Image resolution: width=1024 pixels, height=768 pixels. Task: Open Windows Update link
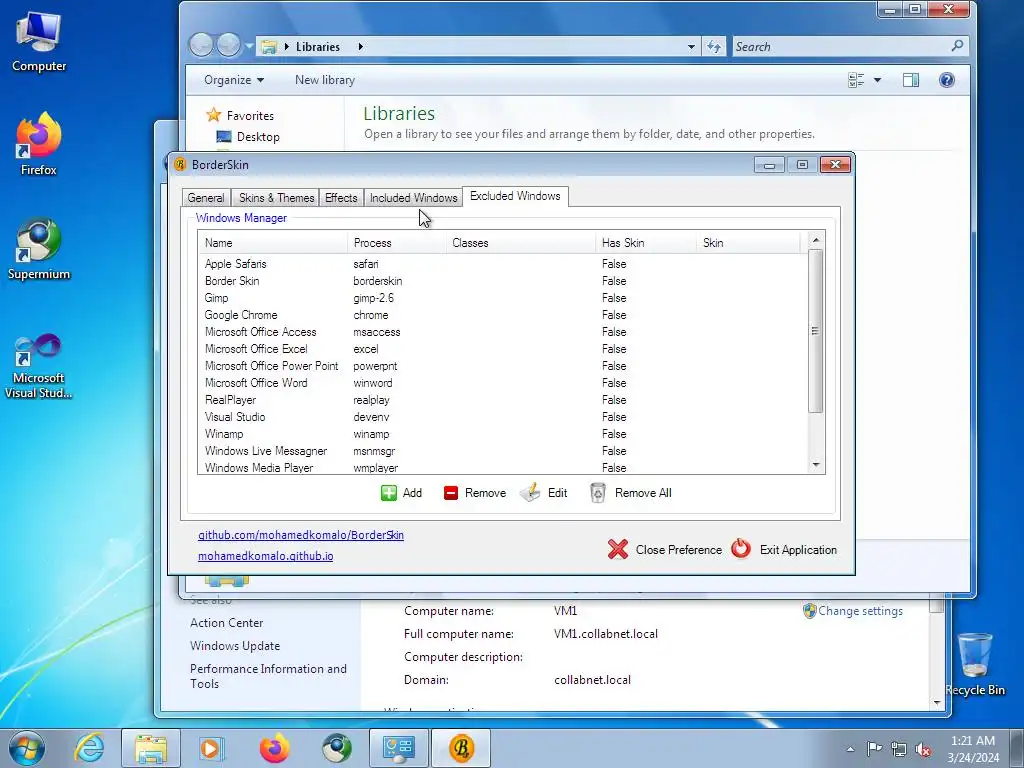point(235,645)
